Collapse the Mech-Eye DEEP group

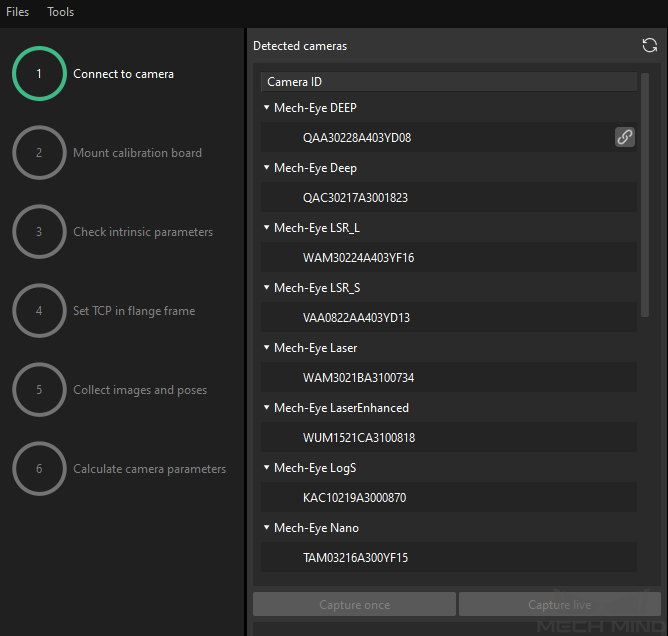pos(267,108)
